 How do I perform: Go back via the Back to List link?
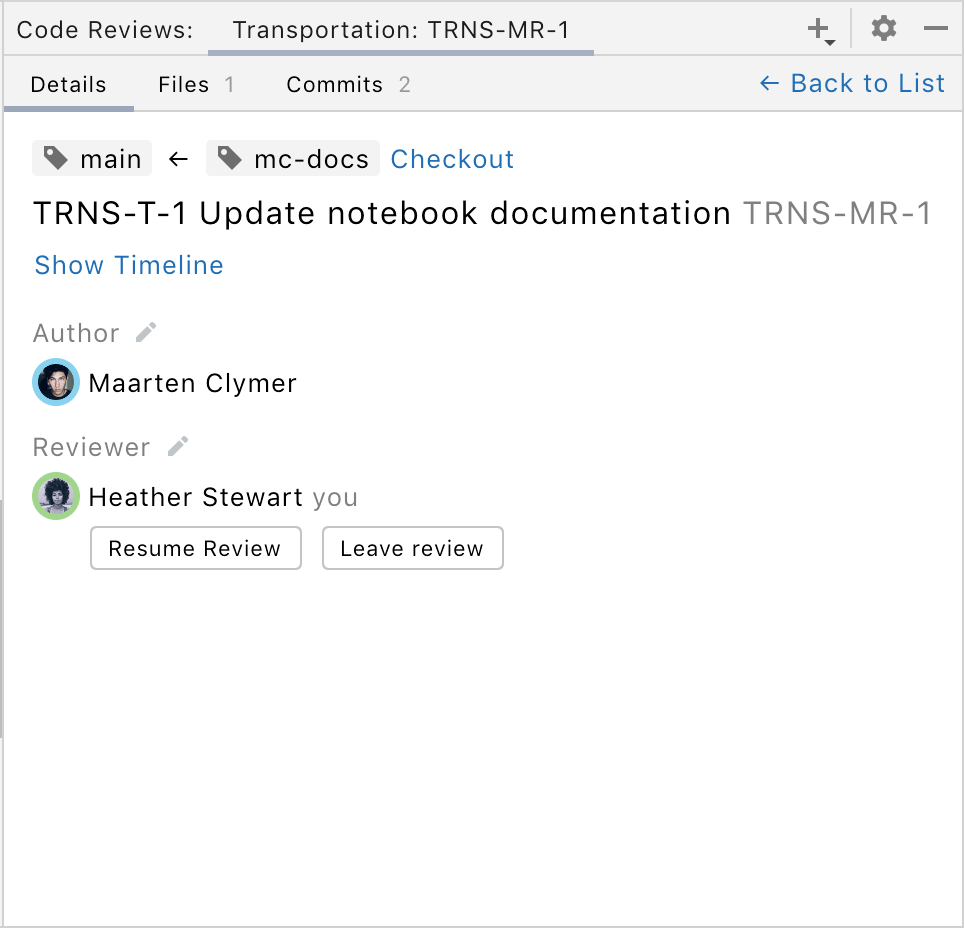[852, 83]
